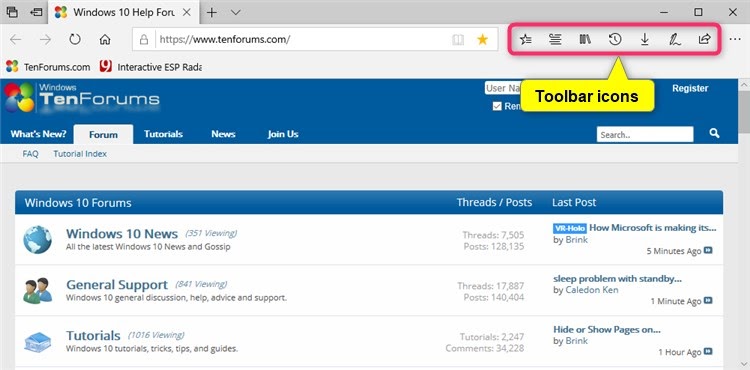Screen dimensions: 750x370
Task: Open the Settings and more ellipsis
Action: pyautogui.click(x=735, y=40)
